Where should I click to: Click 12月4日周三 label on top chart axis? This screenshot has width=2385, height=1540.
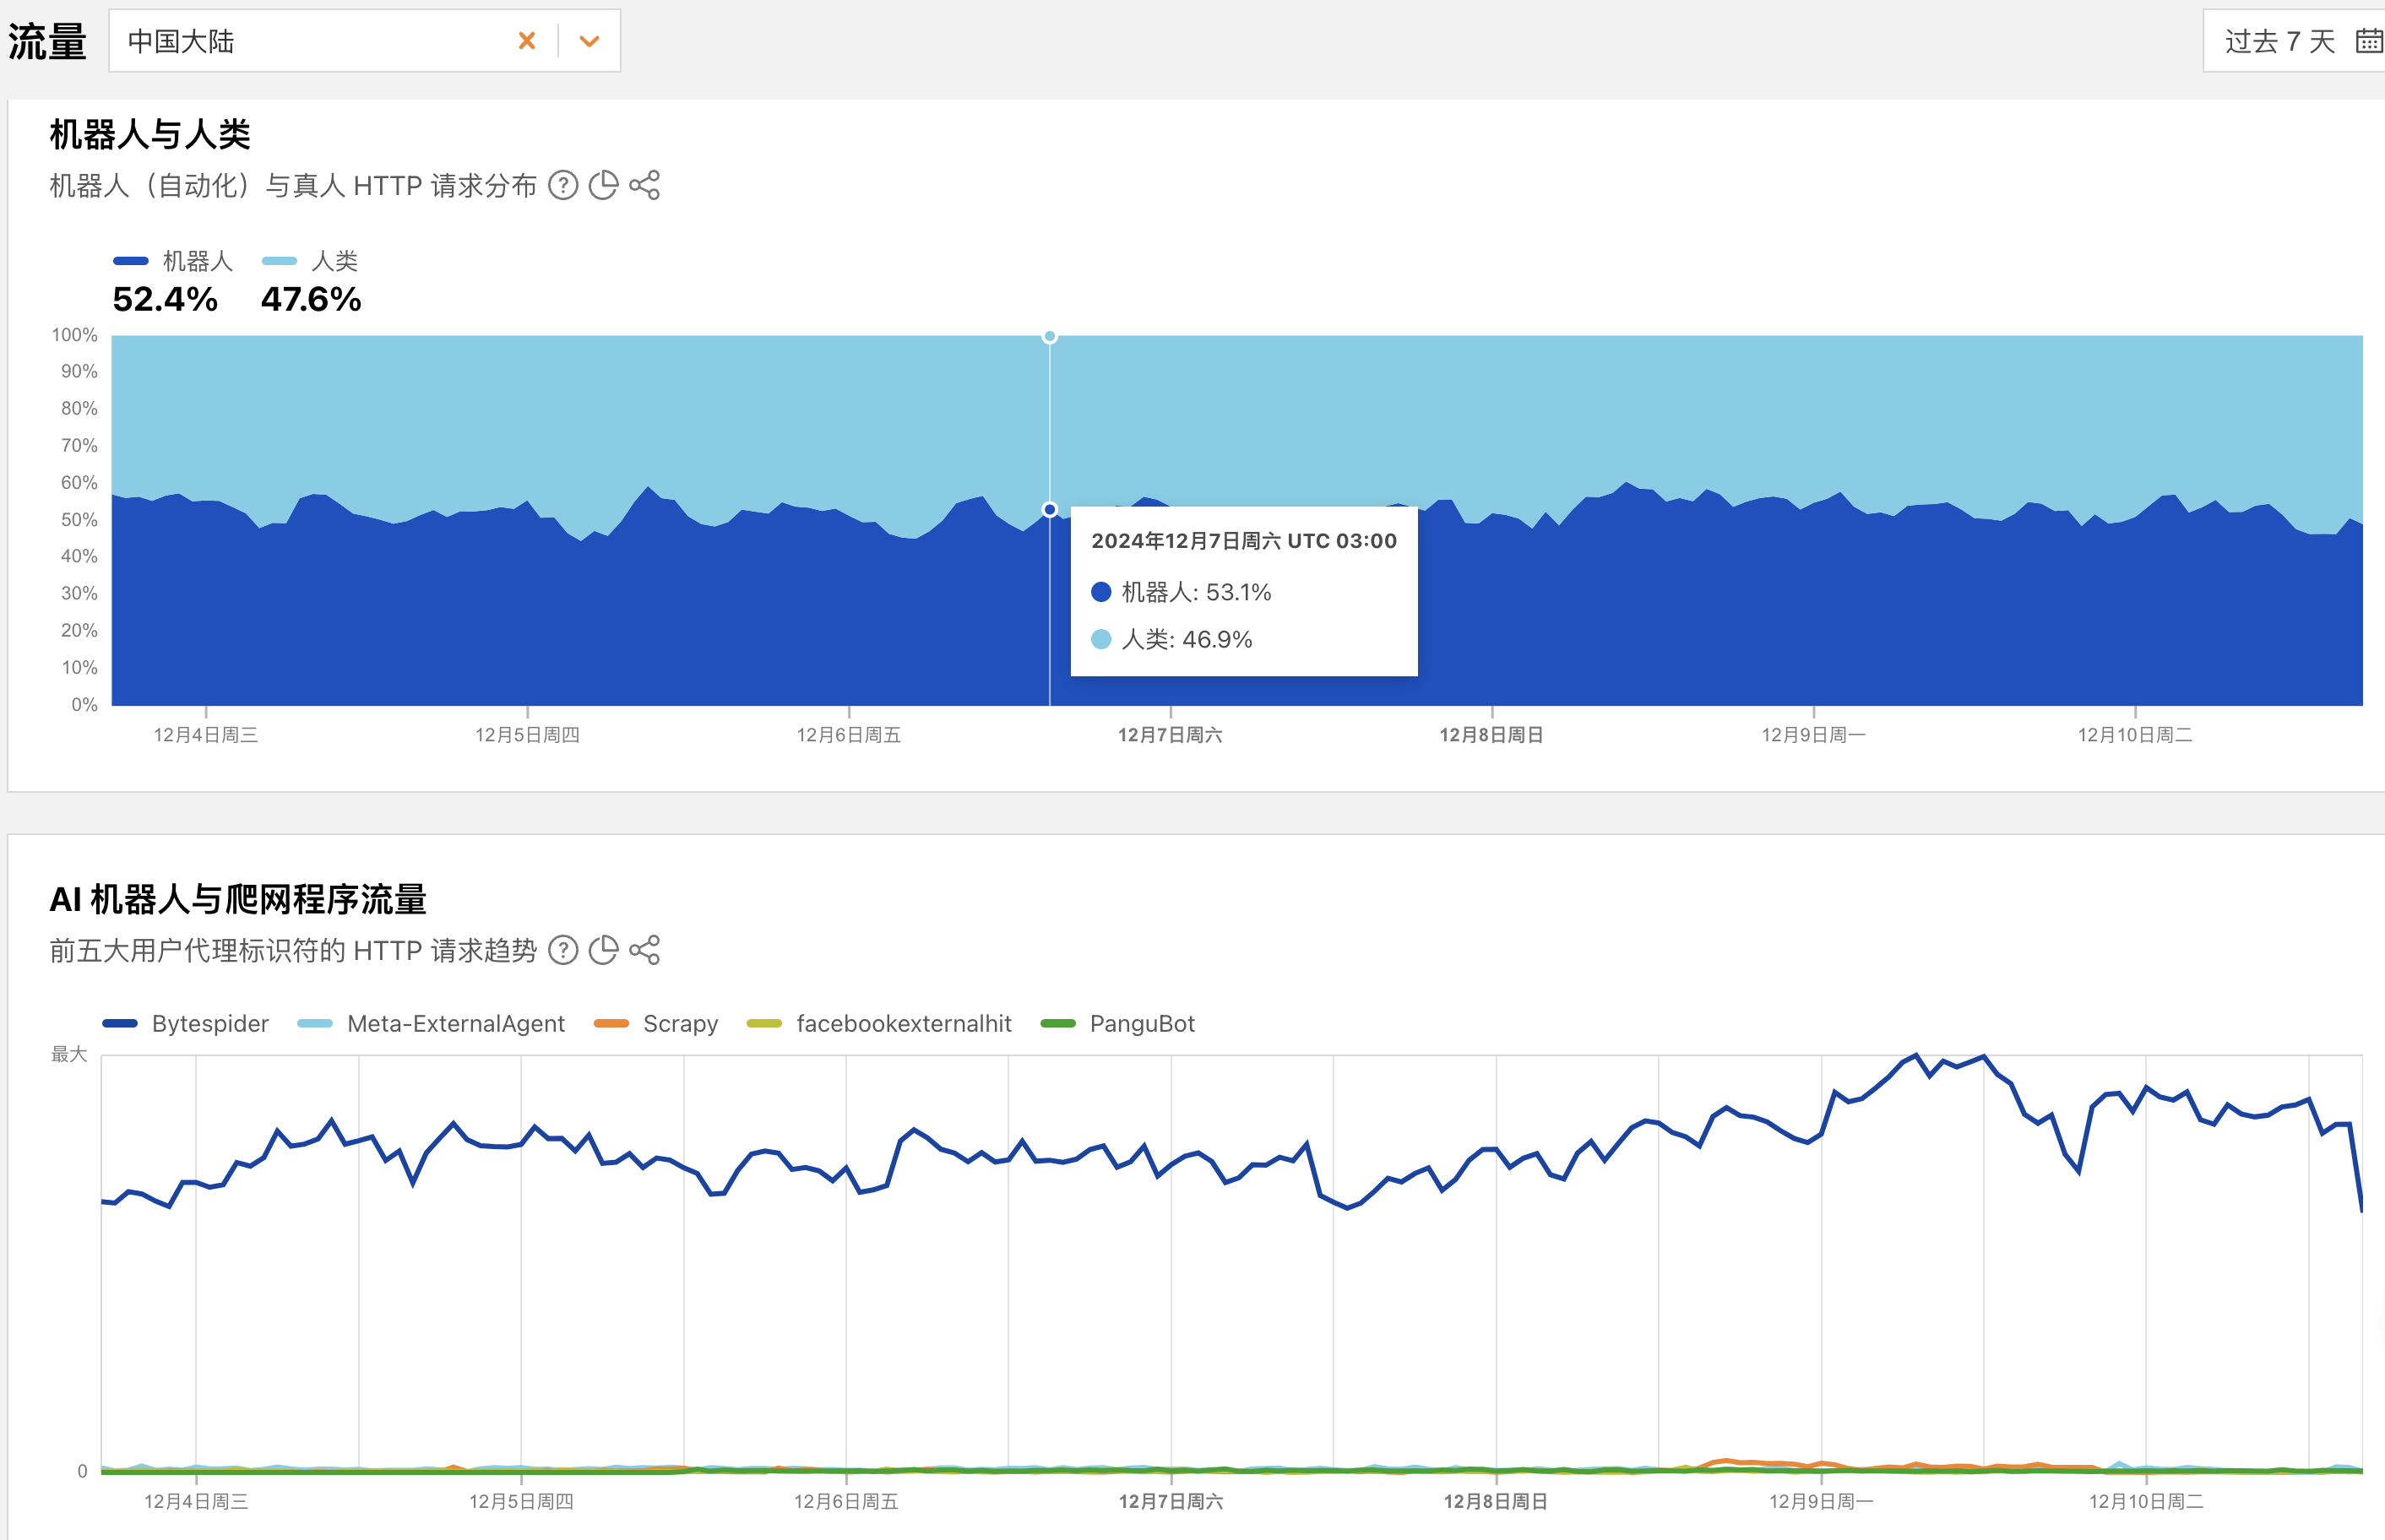(x=206, y=735)
